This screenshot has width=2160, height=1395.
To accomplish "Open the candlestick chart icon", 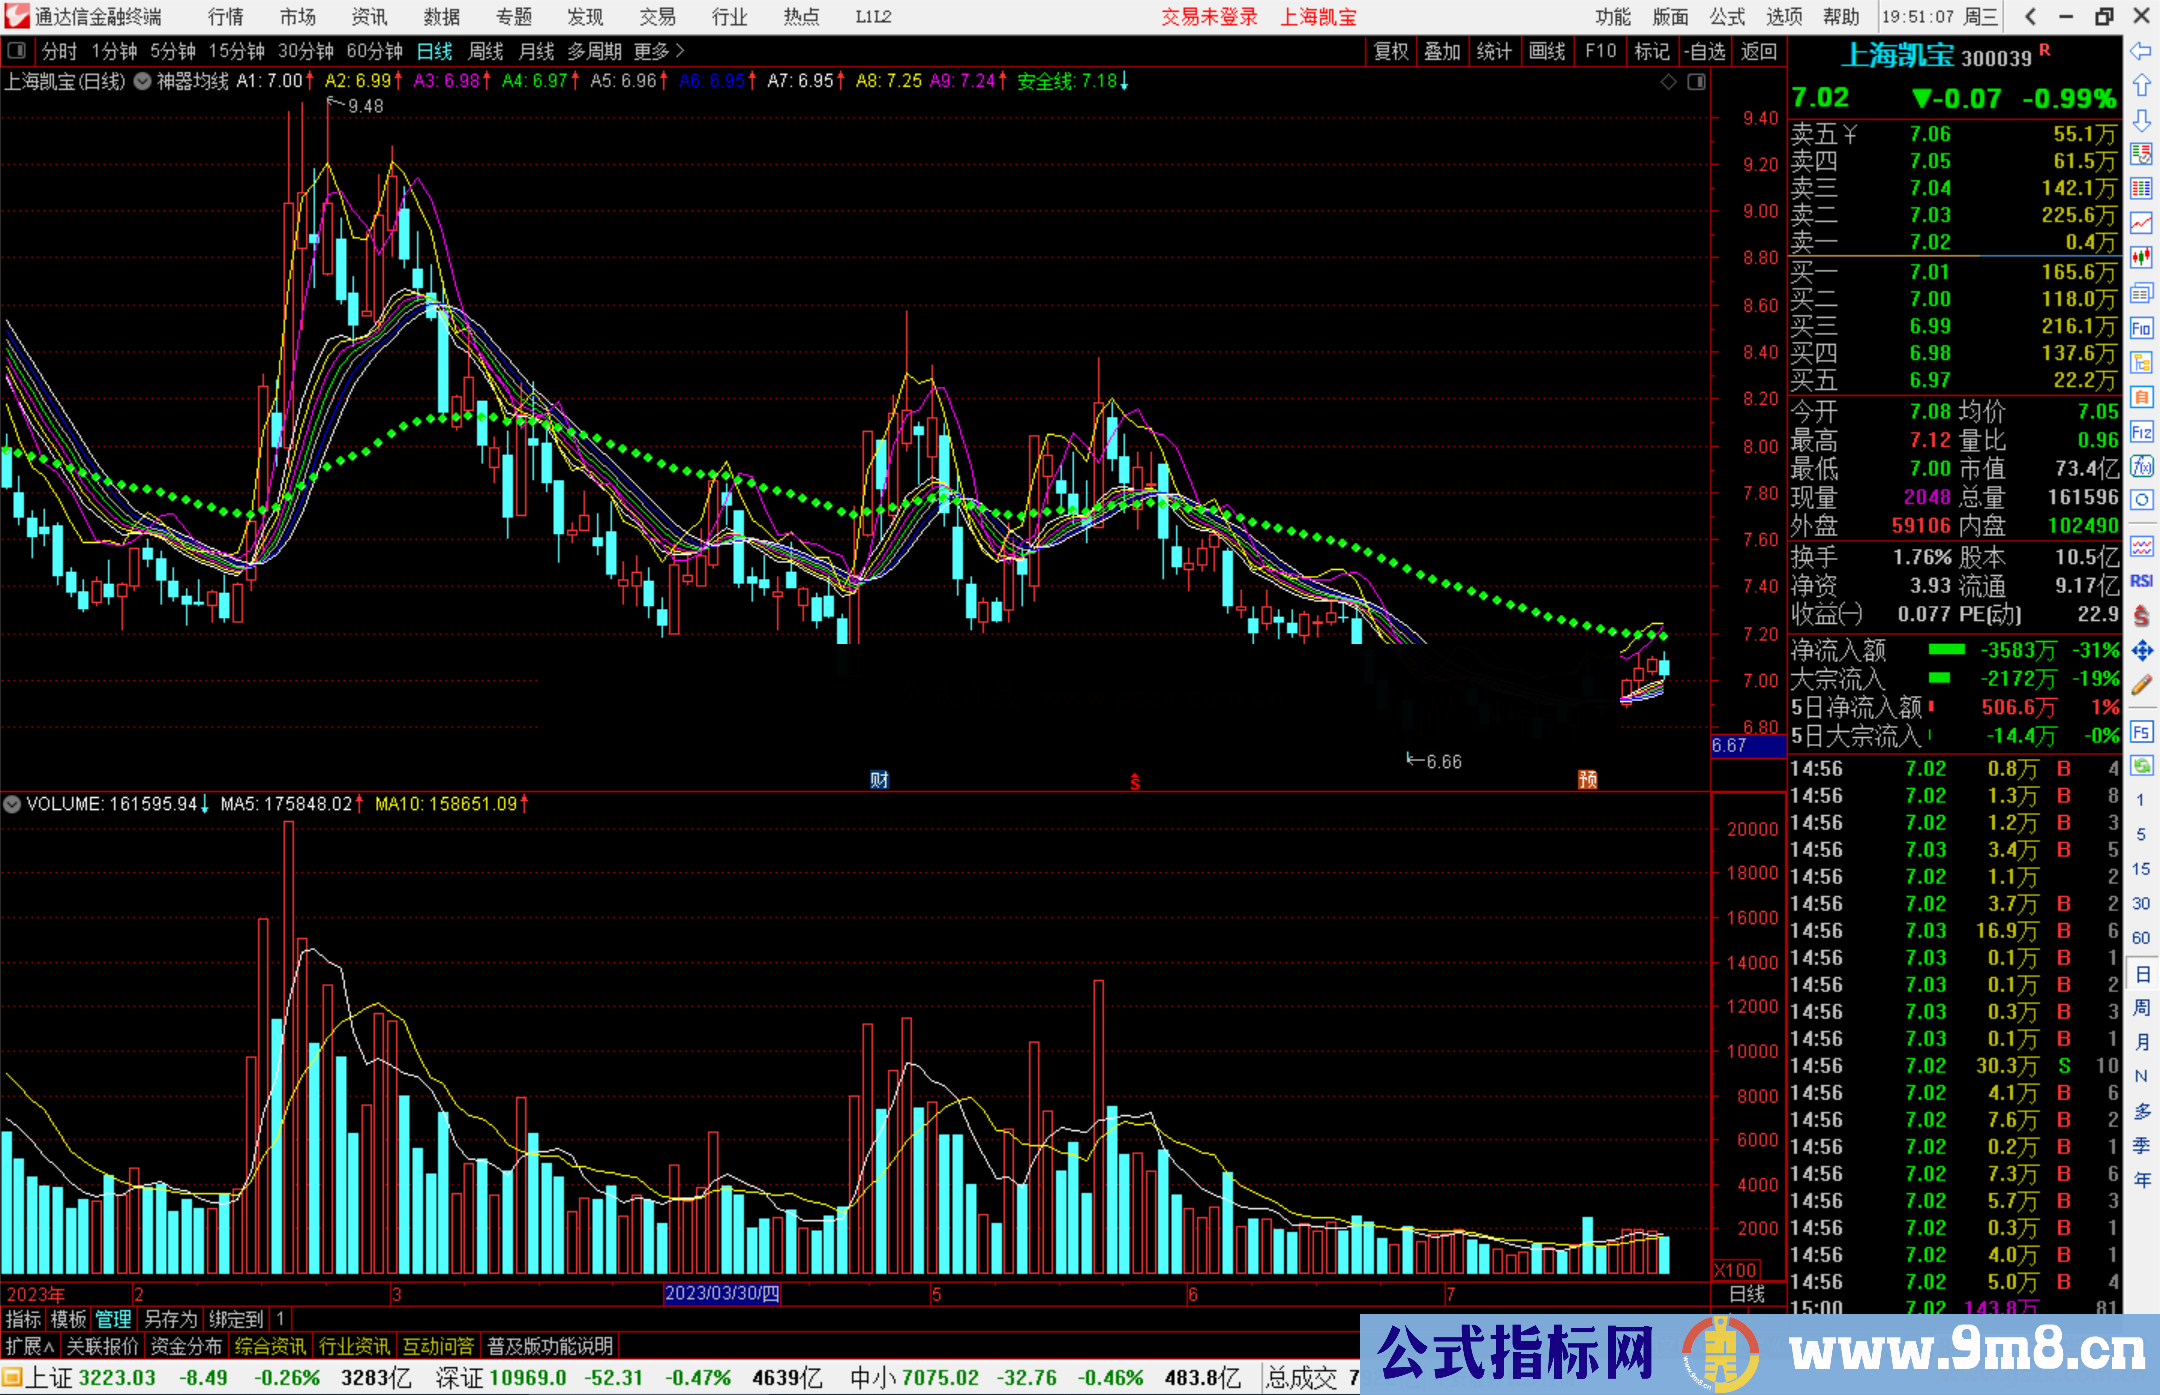I will 2141,258.
